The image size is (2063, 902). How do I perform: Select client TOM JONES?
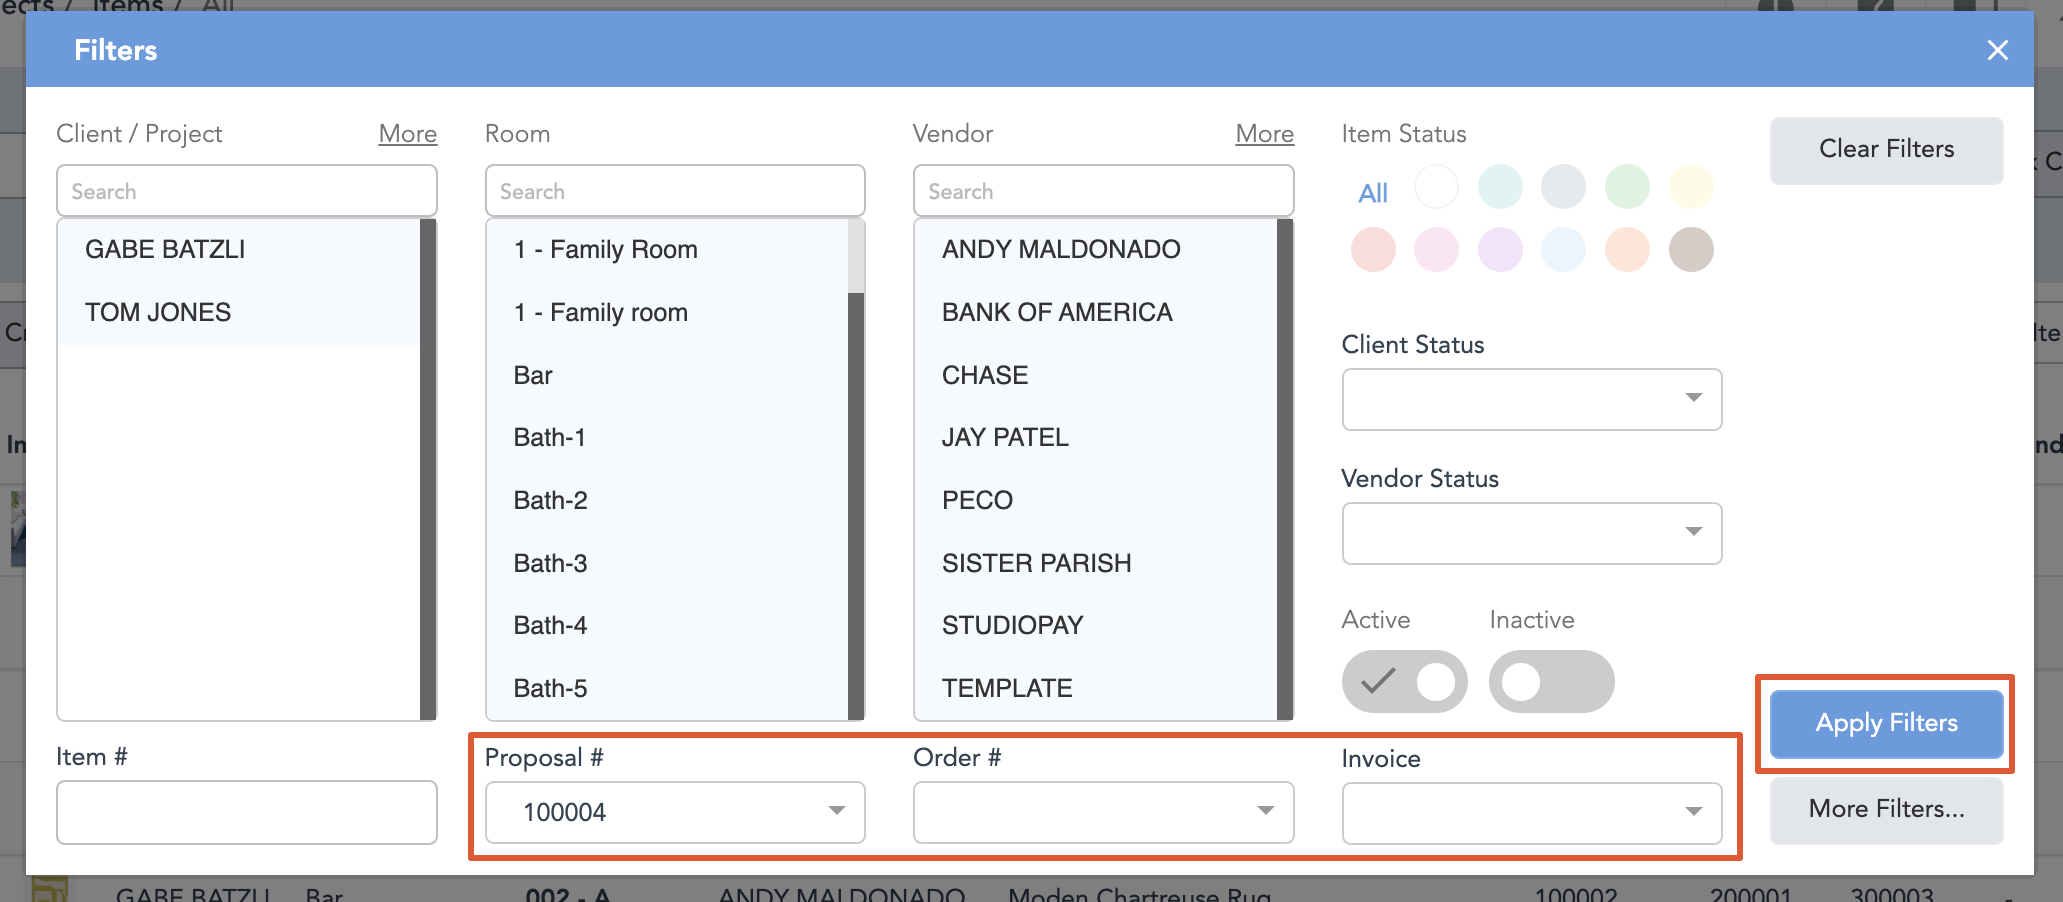point(239,312)
